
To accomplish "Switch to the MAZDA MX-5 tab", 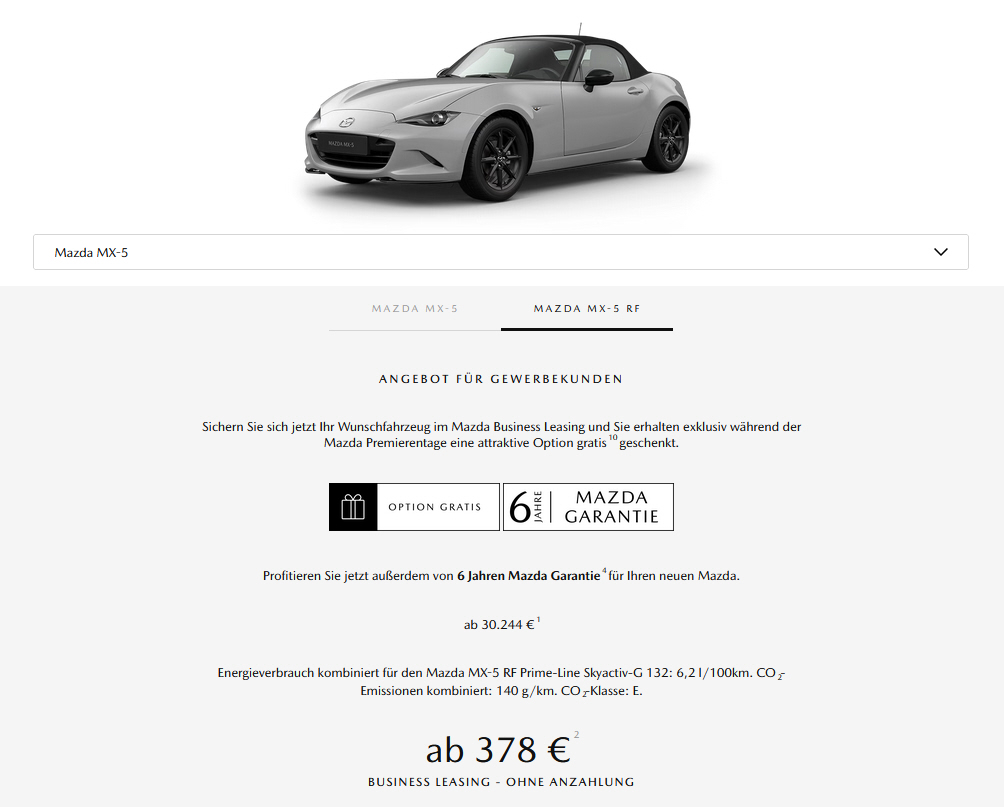I will (x=415, y=309).
